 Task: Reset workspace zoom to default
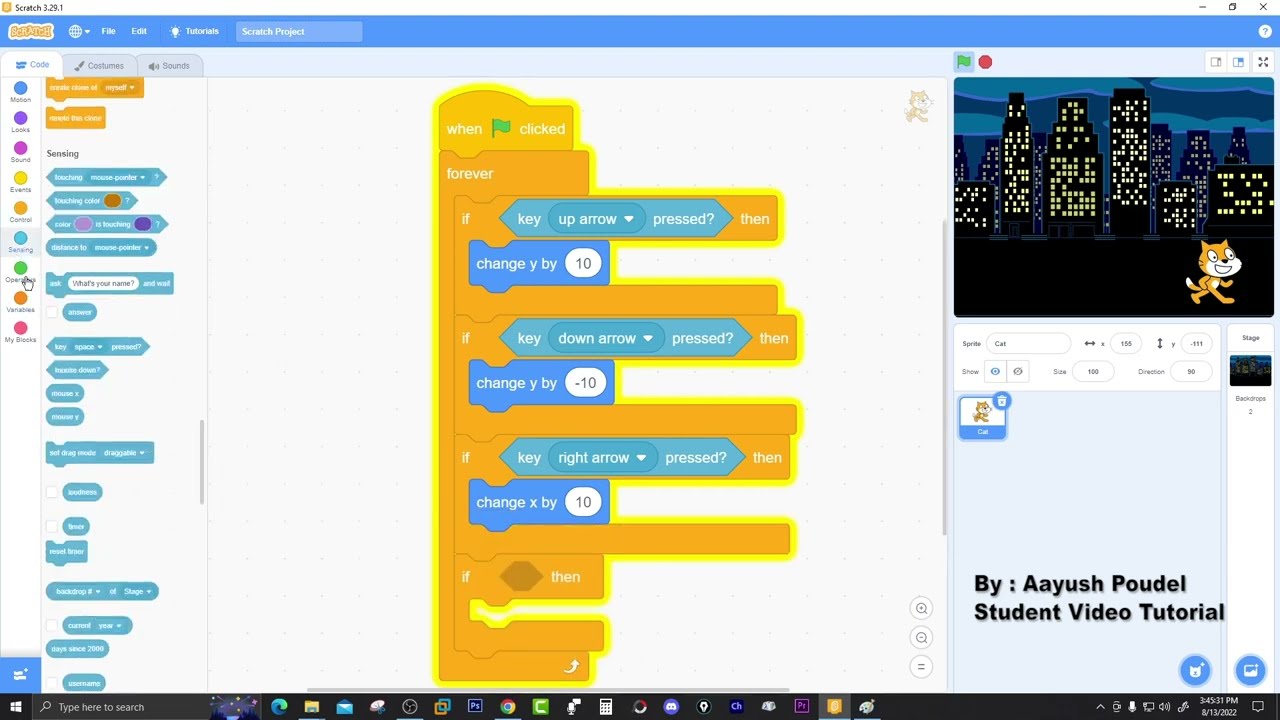point(921,667)
